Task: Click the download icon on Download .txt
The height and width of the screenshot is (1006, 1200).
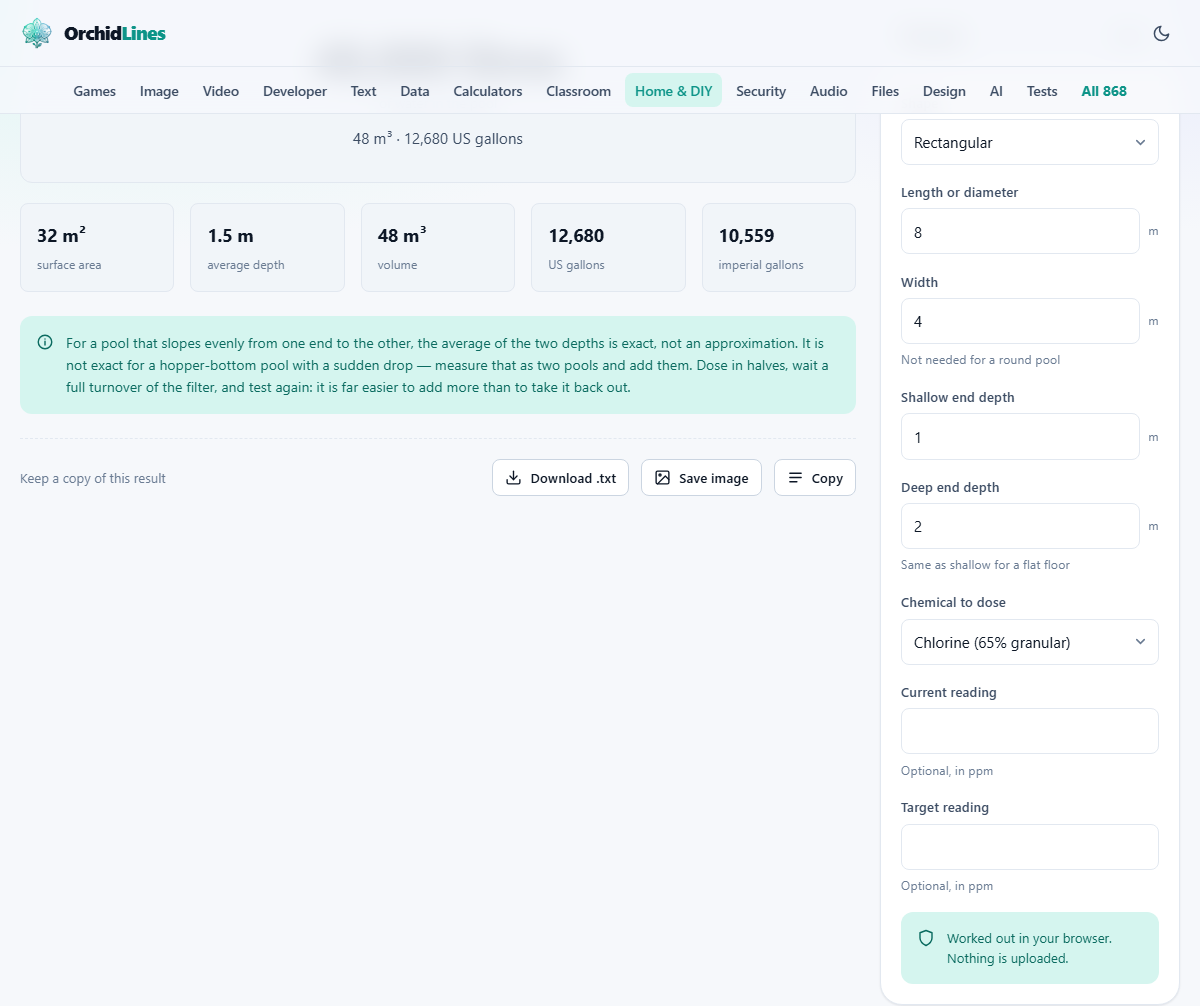Action: coord(513,478)
